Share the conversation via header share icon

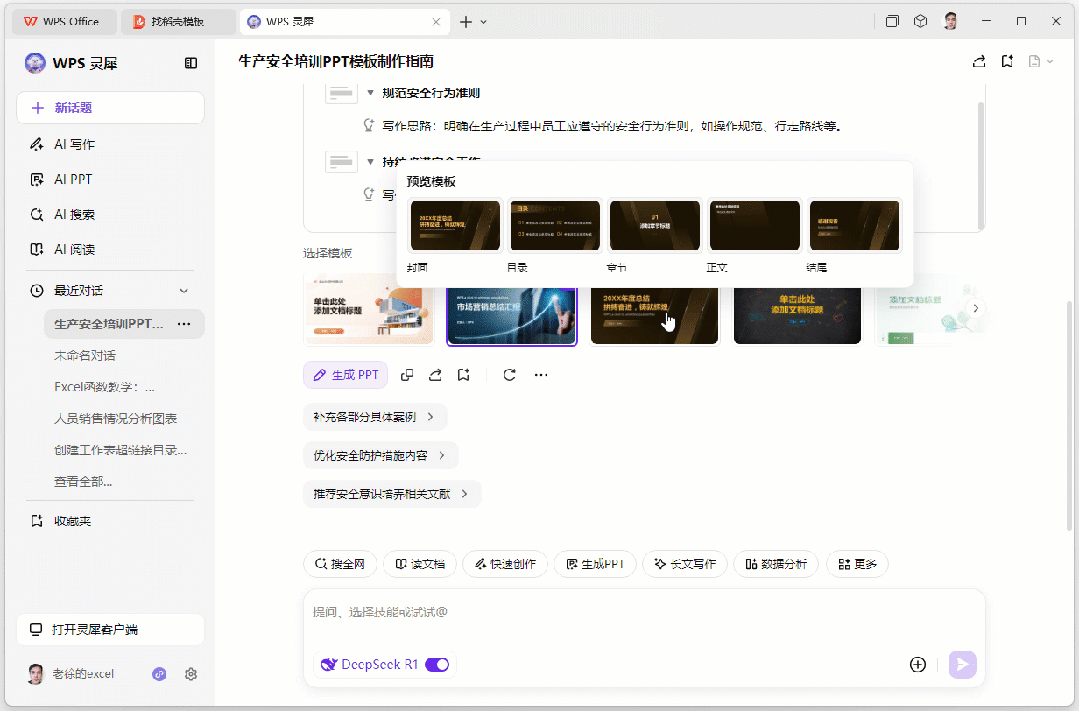pos(979,61)
